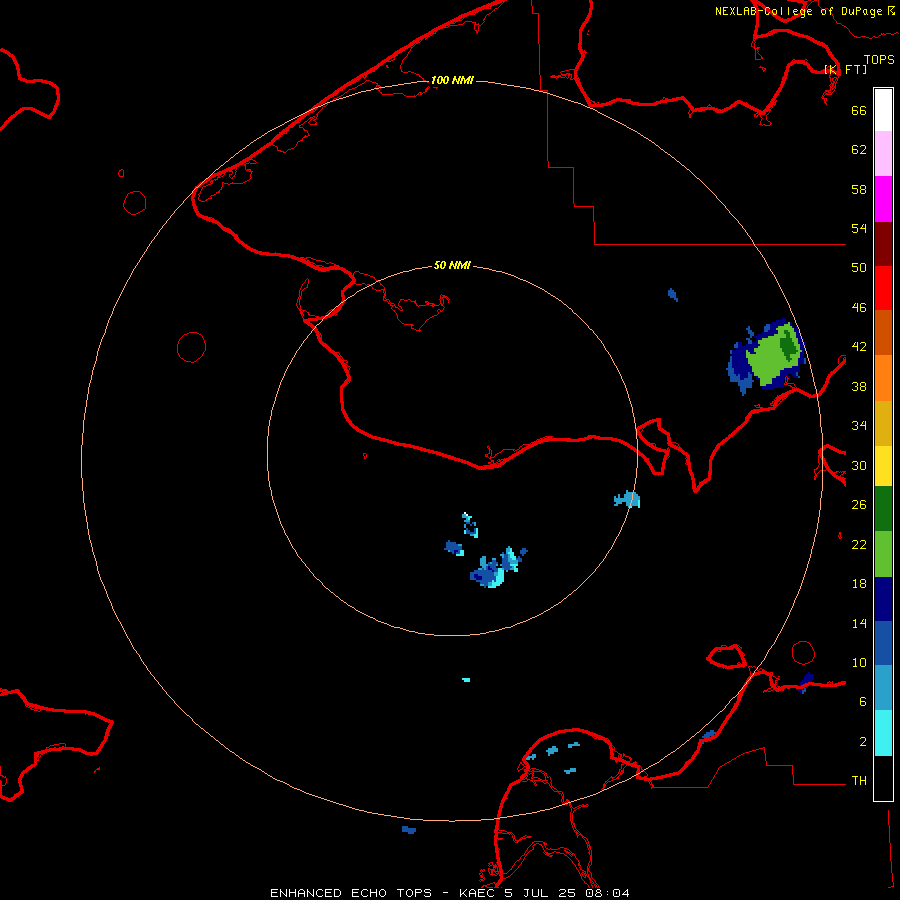900x900 pixels.
Task: Select the 26 scale value
Action: click(x=859, y=505)
